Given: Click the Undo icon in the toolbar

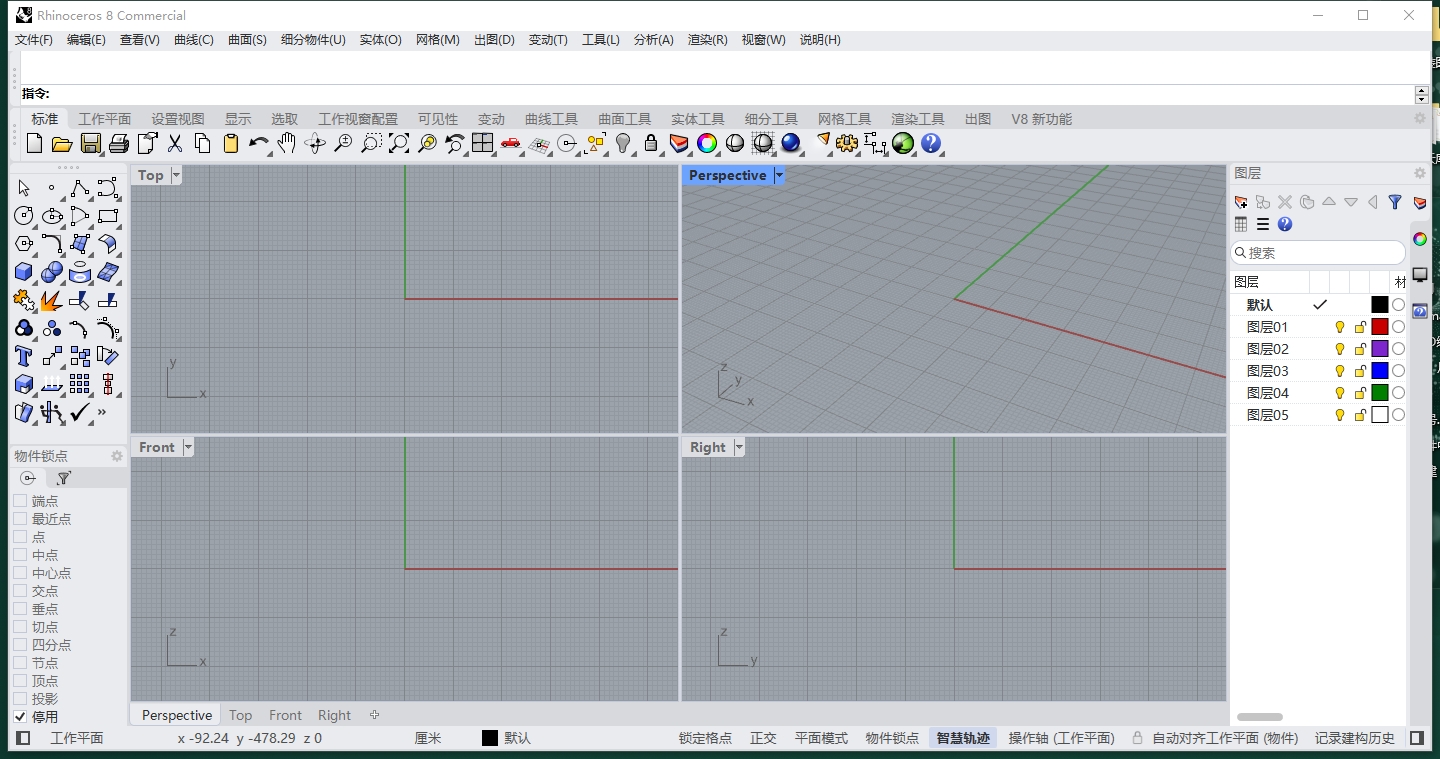Looking at the screenshot, I should tap(258, 143).
